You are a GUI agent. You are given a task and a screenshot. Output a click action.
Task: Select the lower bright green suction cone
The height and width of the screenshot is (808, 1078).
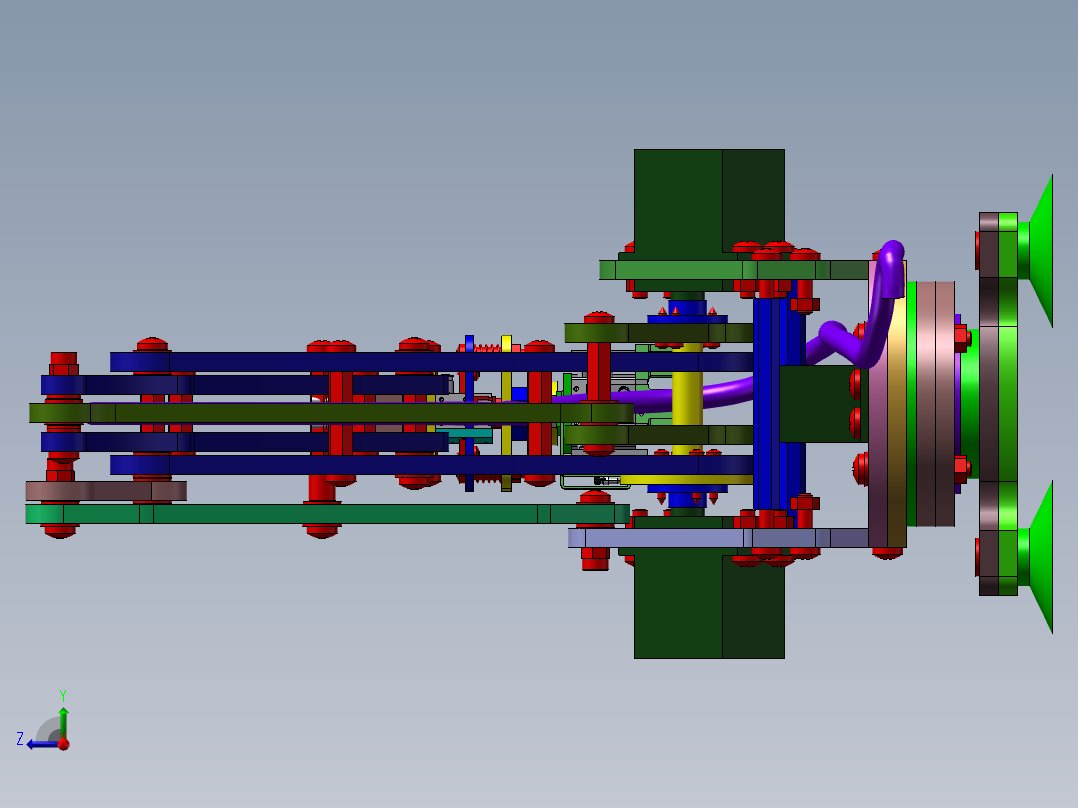coord(1040,557)
